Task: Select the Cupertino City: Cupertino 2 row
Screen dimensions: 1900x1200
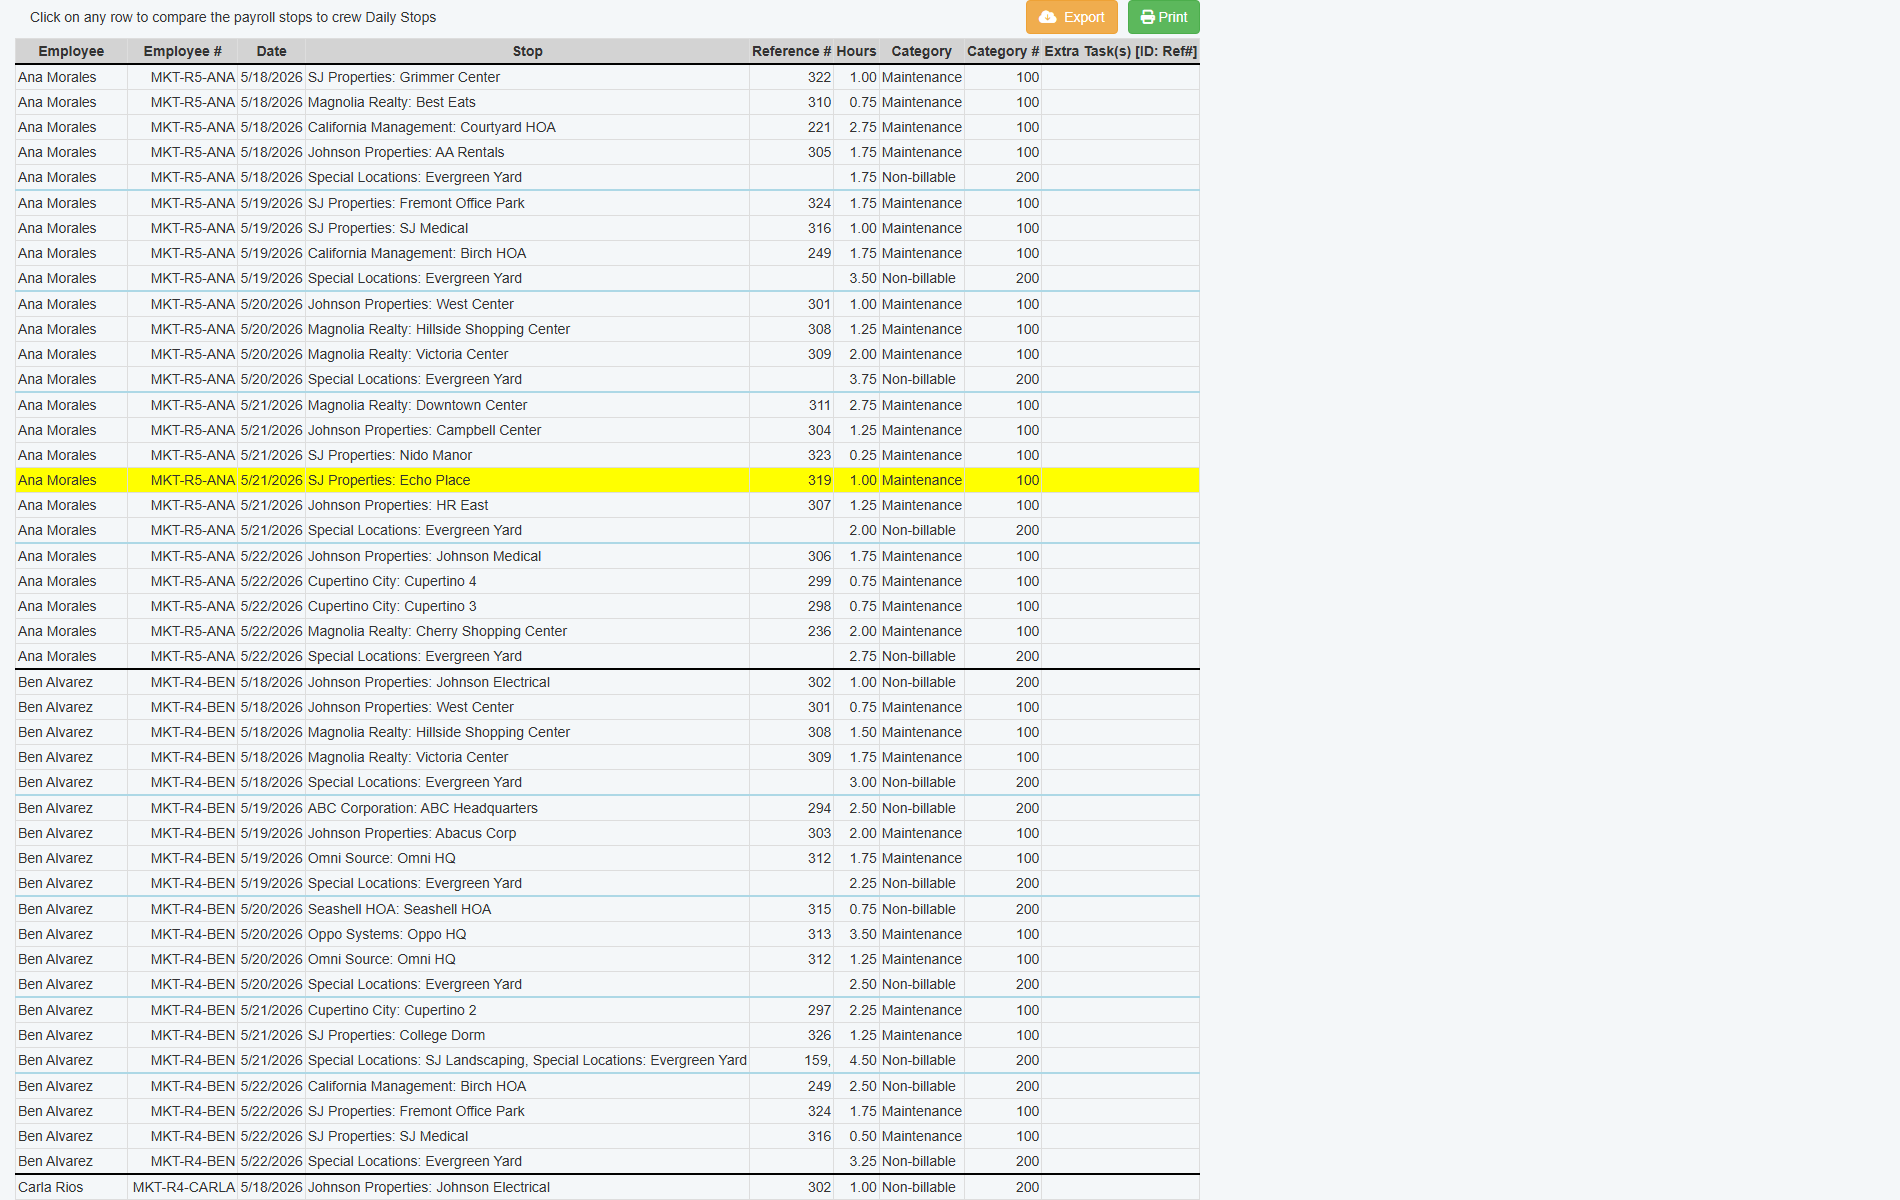Action: click(607, 1010)
